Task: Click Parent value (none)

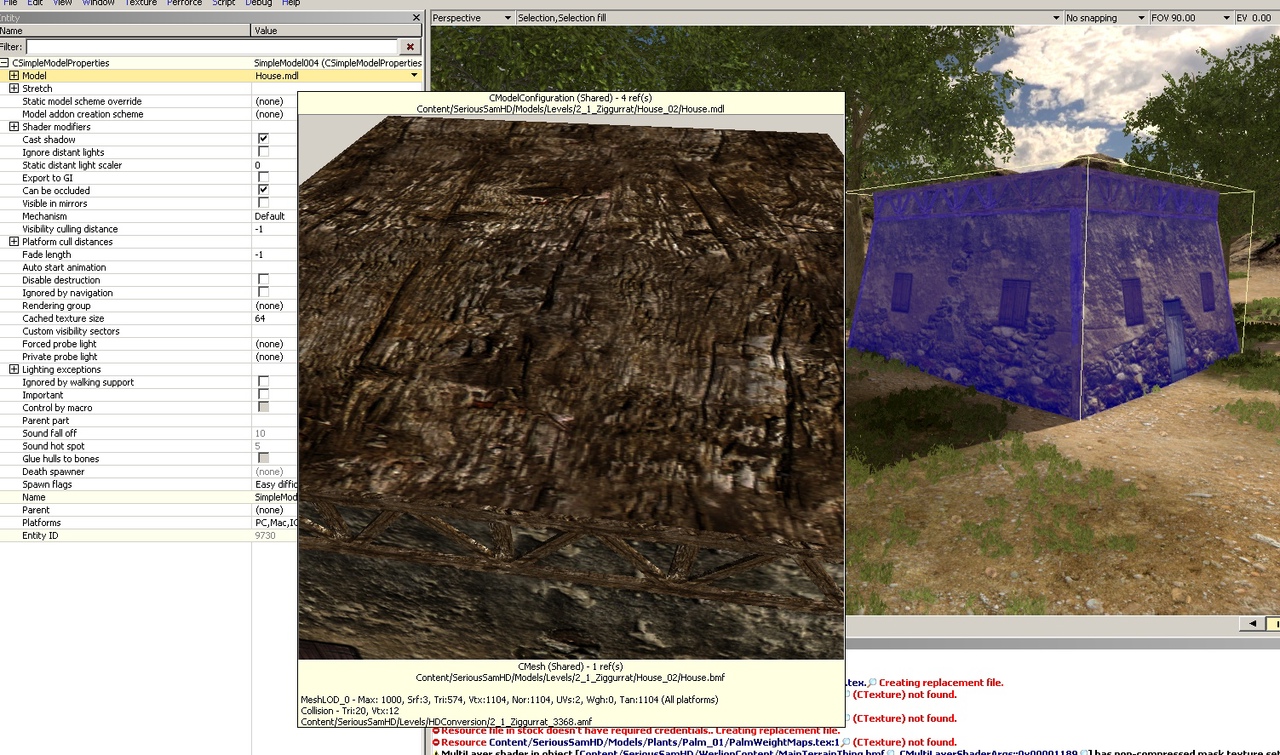Action: (x=269, y=510)
